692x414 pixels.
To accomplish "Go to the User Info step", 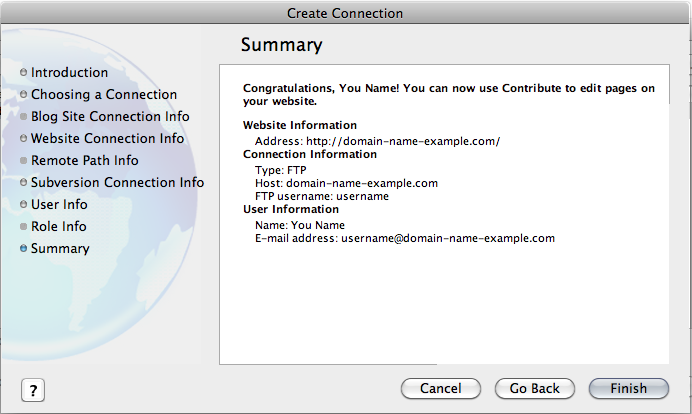I will pyautogui.click(x=59, y=204).
